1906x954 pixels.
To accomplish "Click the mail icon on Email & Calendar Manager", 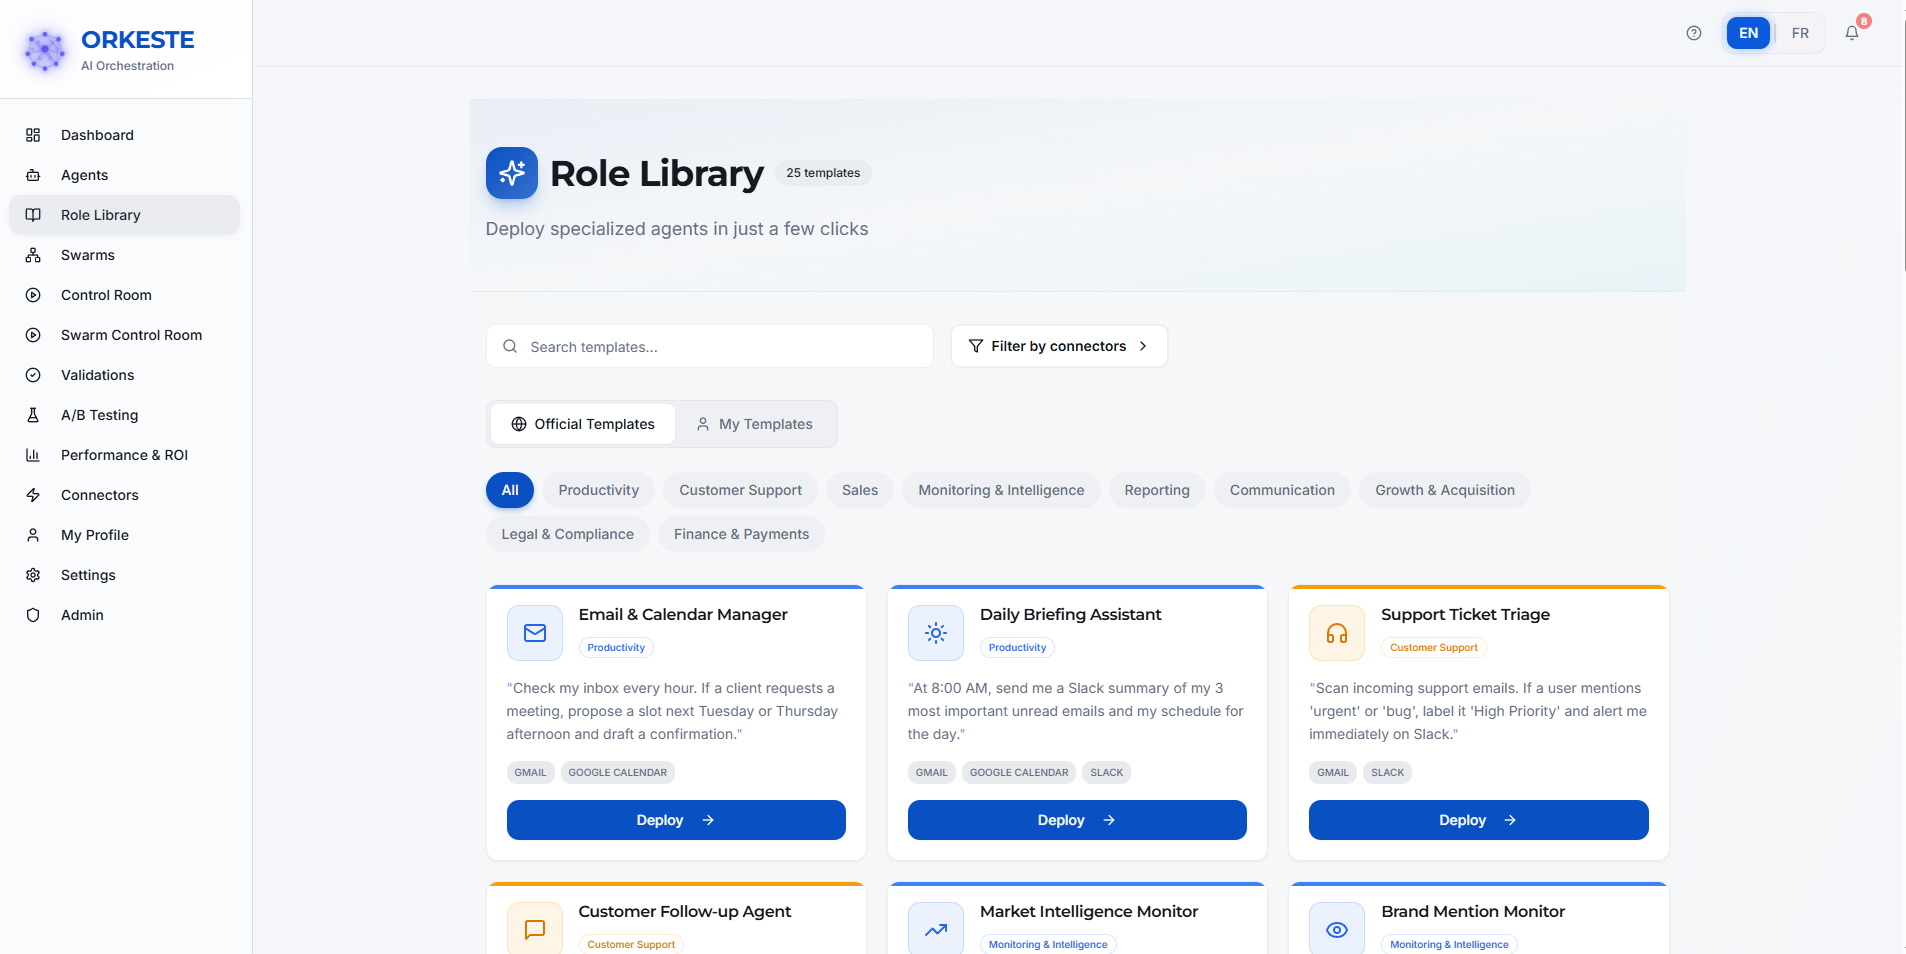I will click(x=535, y=633).
